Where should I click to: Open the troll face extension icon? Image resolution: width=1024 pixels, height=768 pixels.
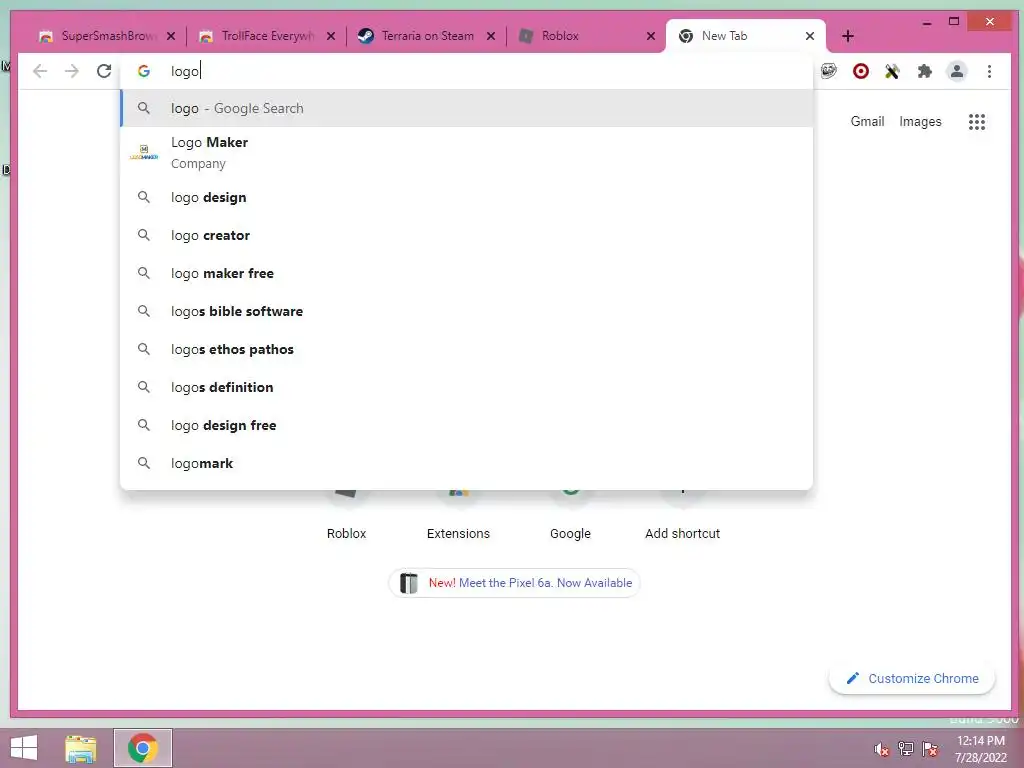click(x=829, y=71)
